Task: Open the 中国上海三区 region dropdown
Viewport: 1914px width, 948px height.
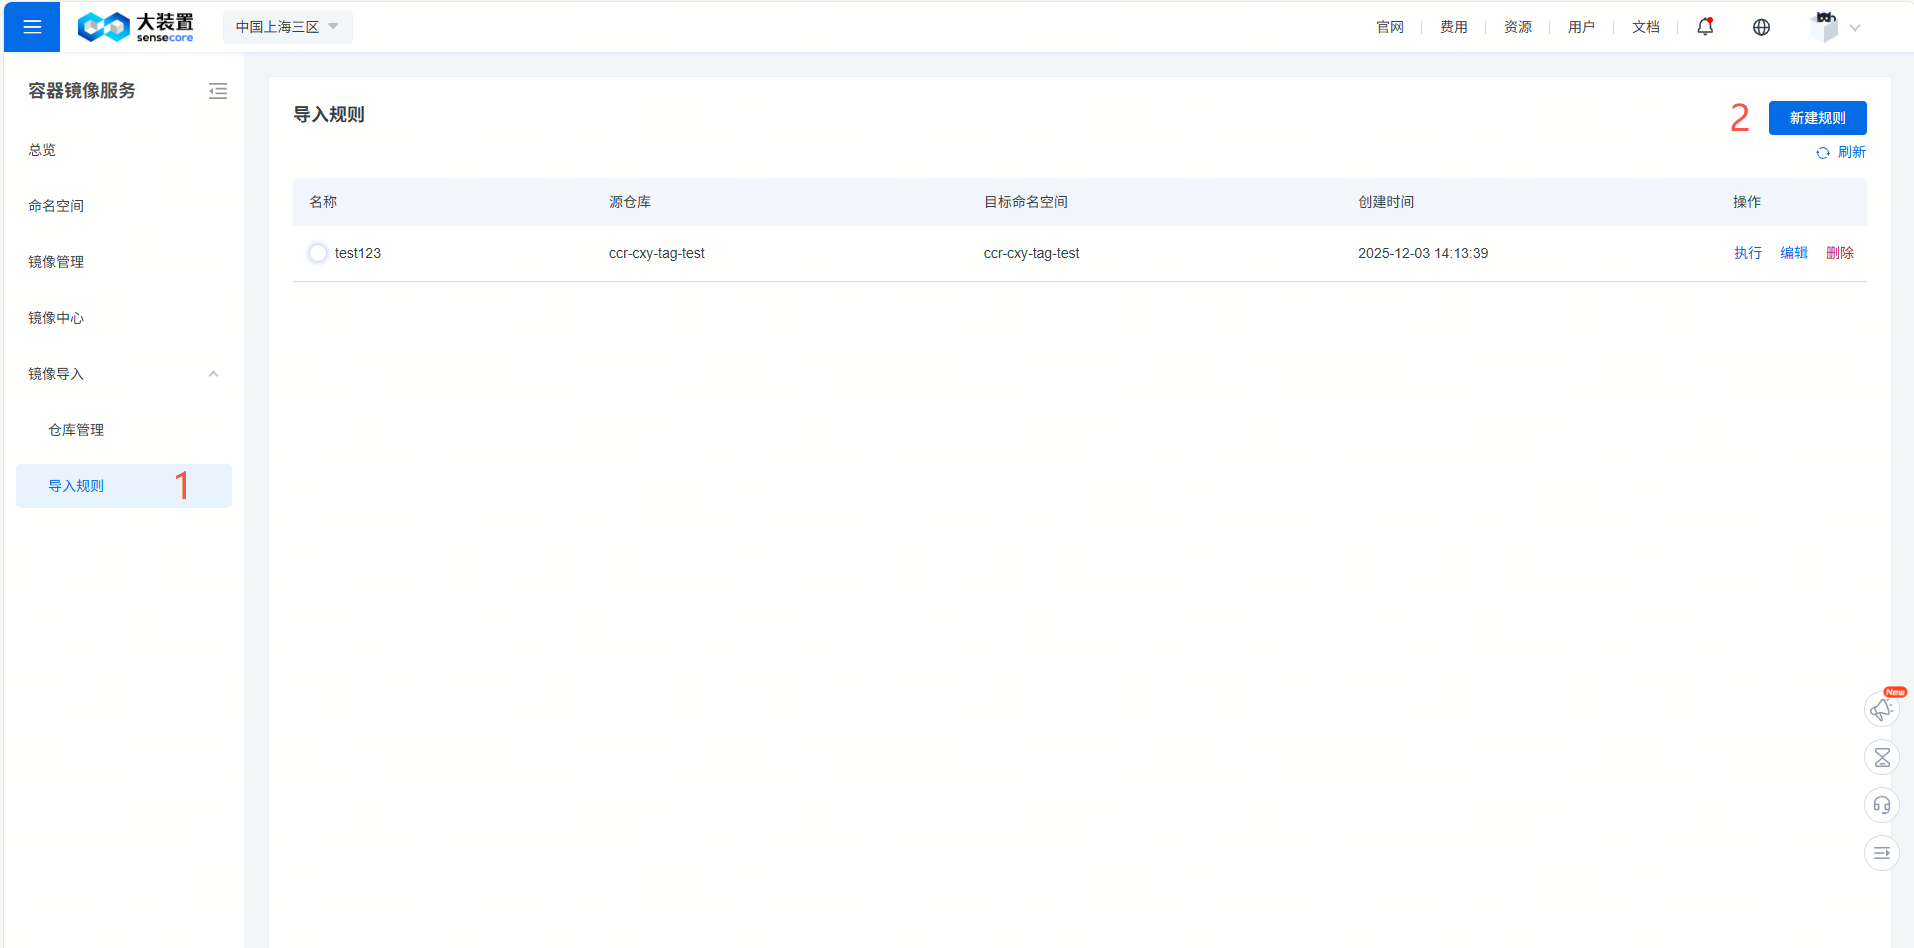Action: 287,27
